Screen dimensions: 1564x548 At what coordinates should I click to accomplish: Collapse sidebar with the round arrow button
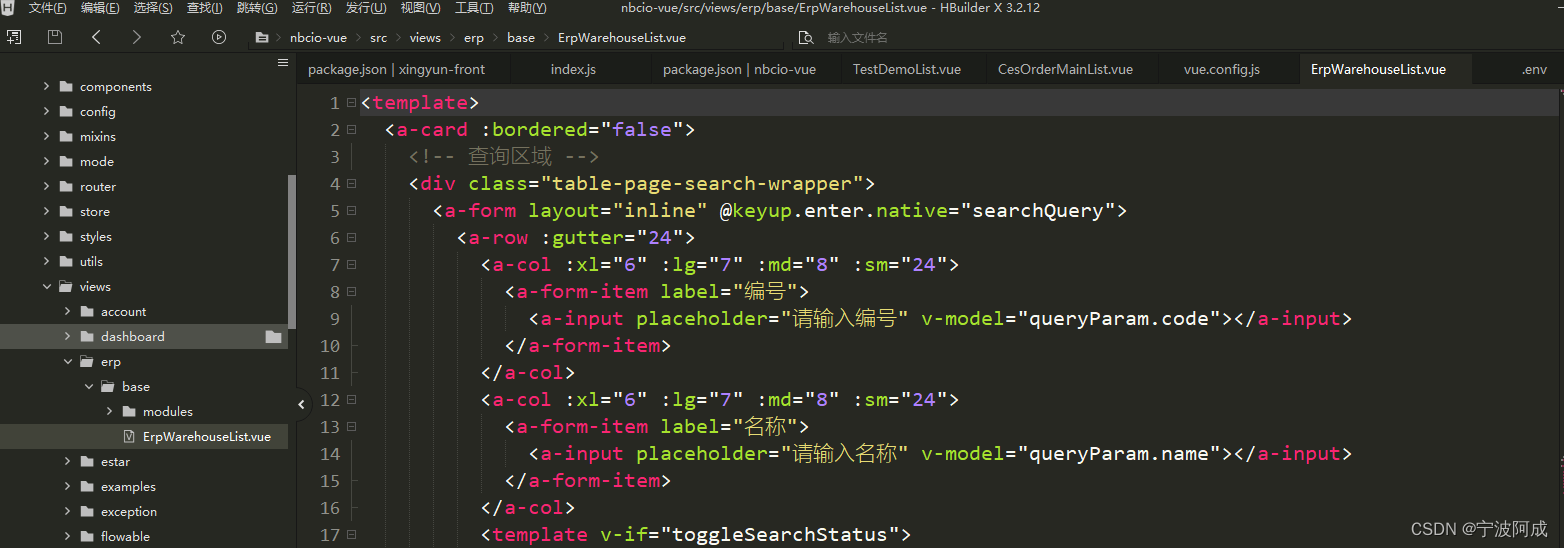[302, 404]
